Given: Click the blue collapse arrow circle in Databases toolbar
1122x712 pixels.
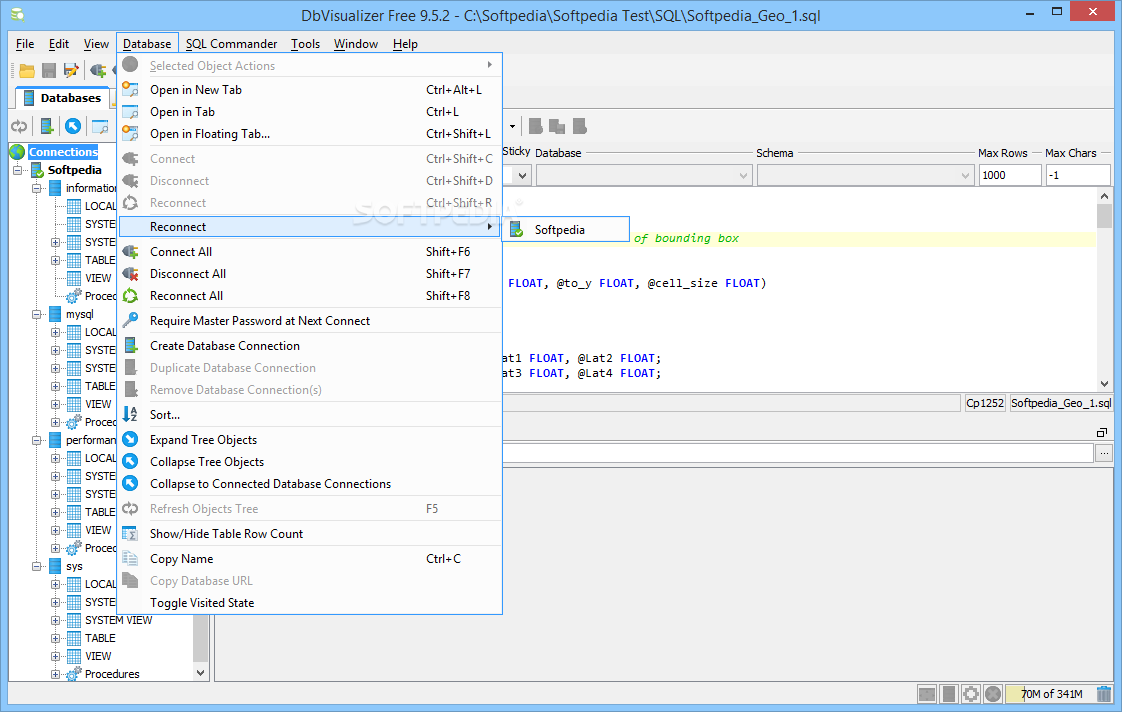Looking at the screenshot, I should pyautogui.click(x=73, y=127).
